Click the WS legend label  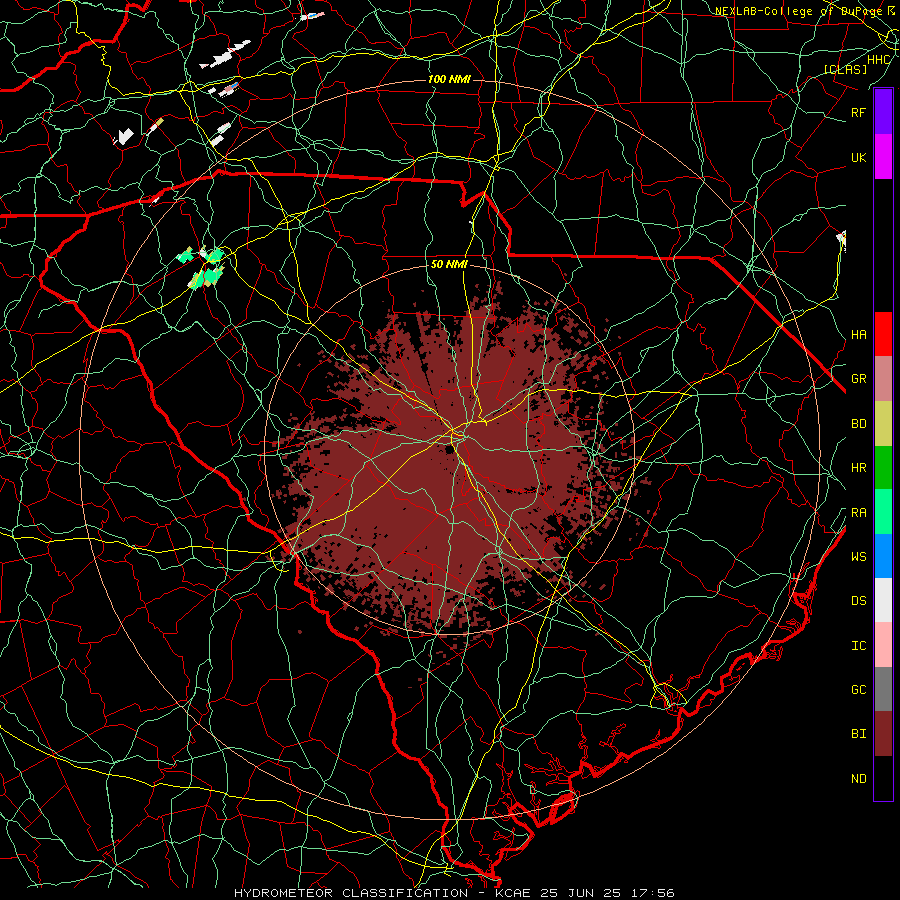[x=859, y=556]
